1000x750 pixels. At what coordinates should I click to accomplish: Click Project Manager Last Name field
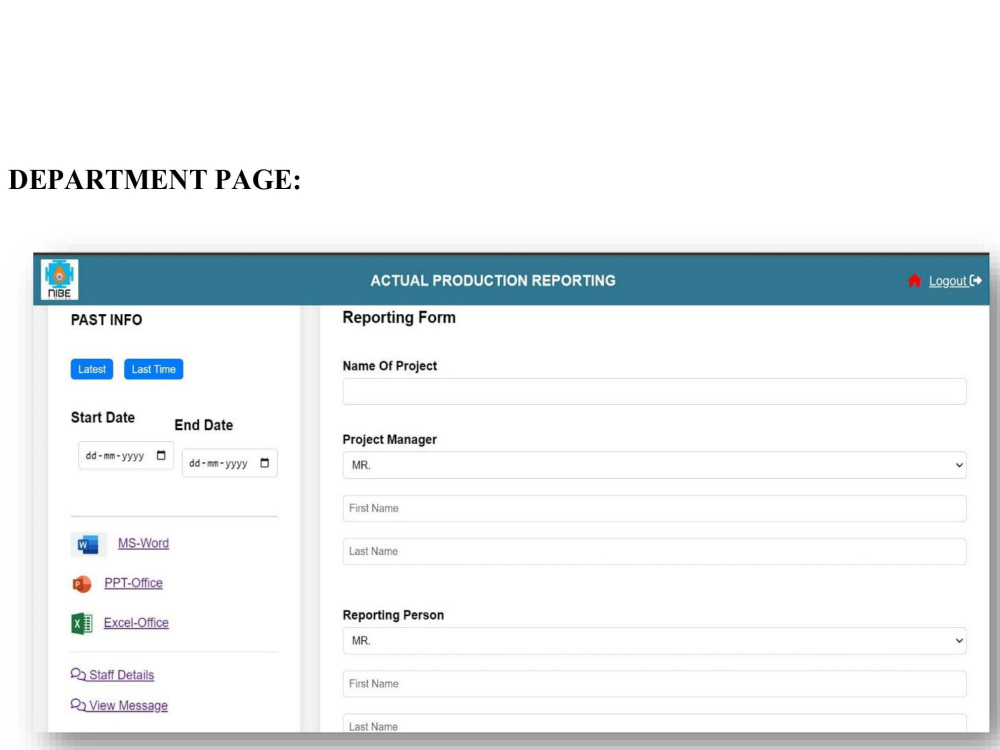(x=654, y=551)
